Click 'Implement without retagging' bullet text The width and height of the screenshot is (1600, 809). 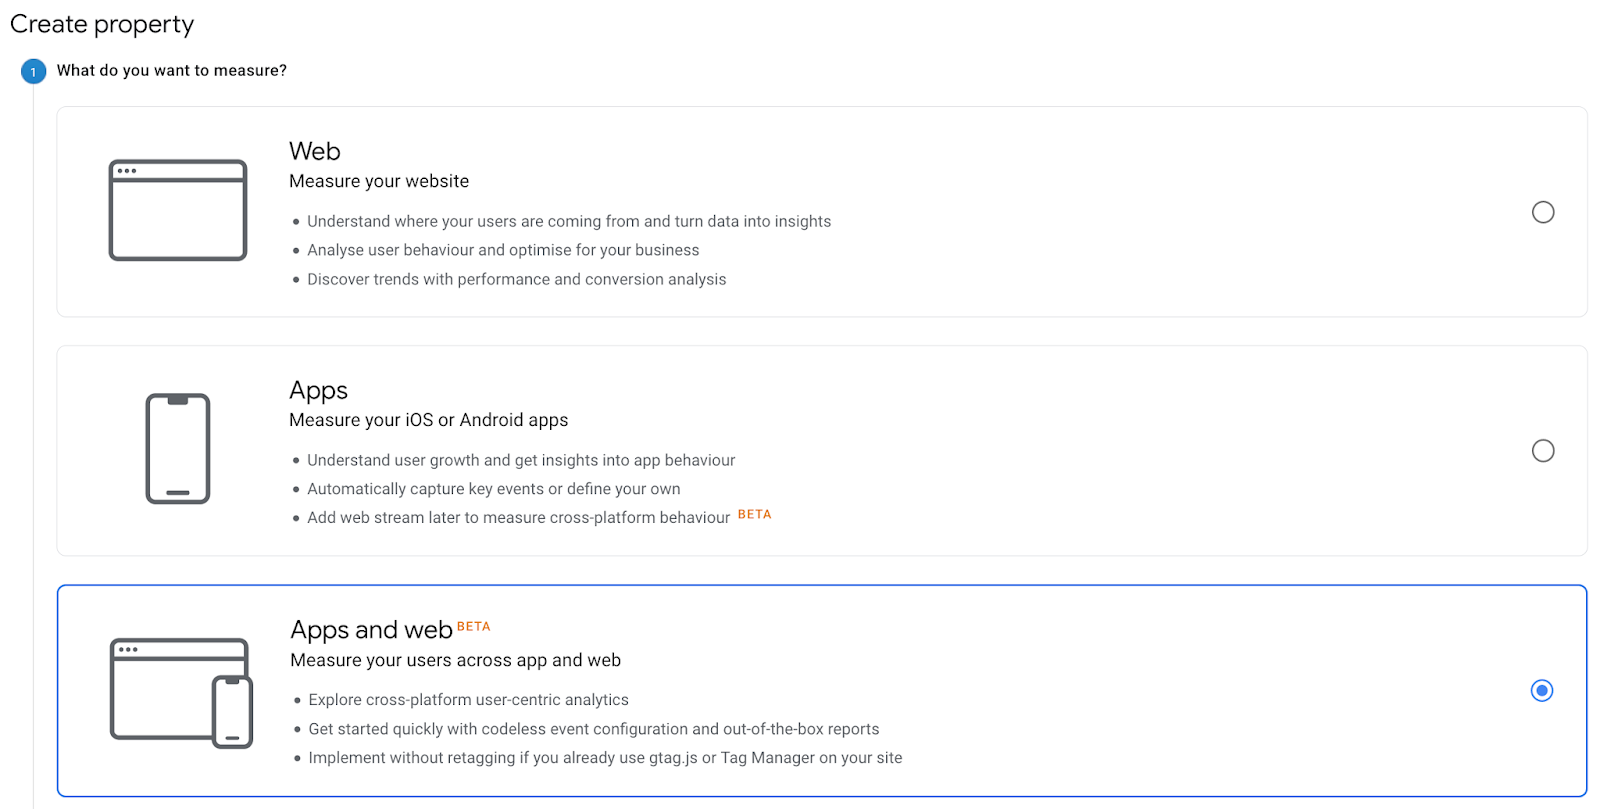(605, 758)
